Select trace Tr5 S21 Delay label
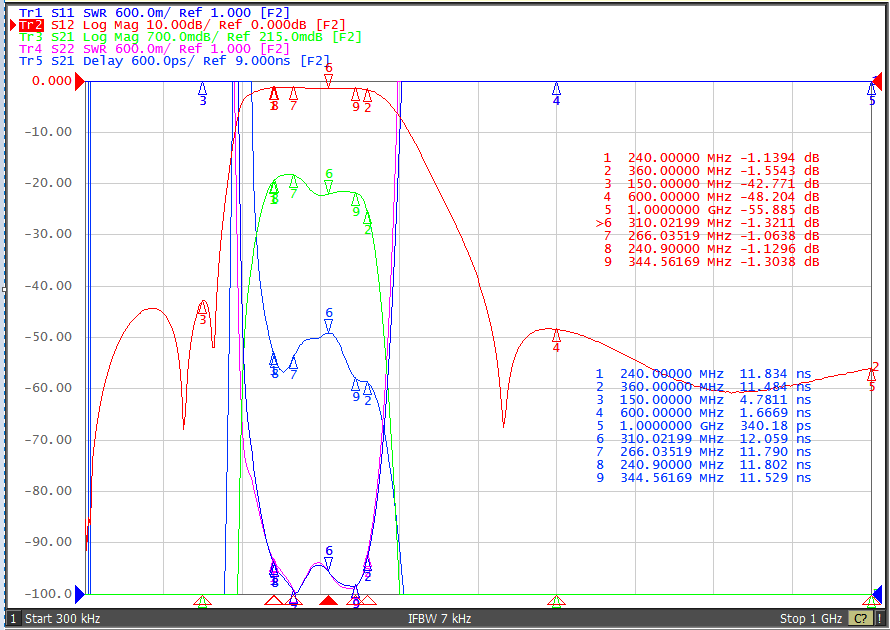This screenshot has height=630, width=890. [x=174, y=61]
